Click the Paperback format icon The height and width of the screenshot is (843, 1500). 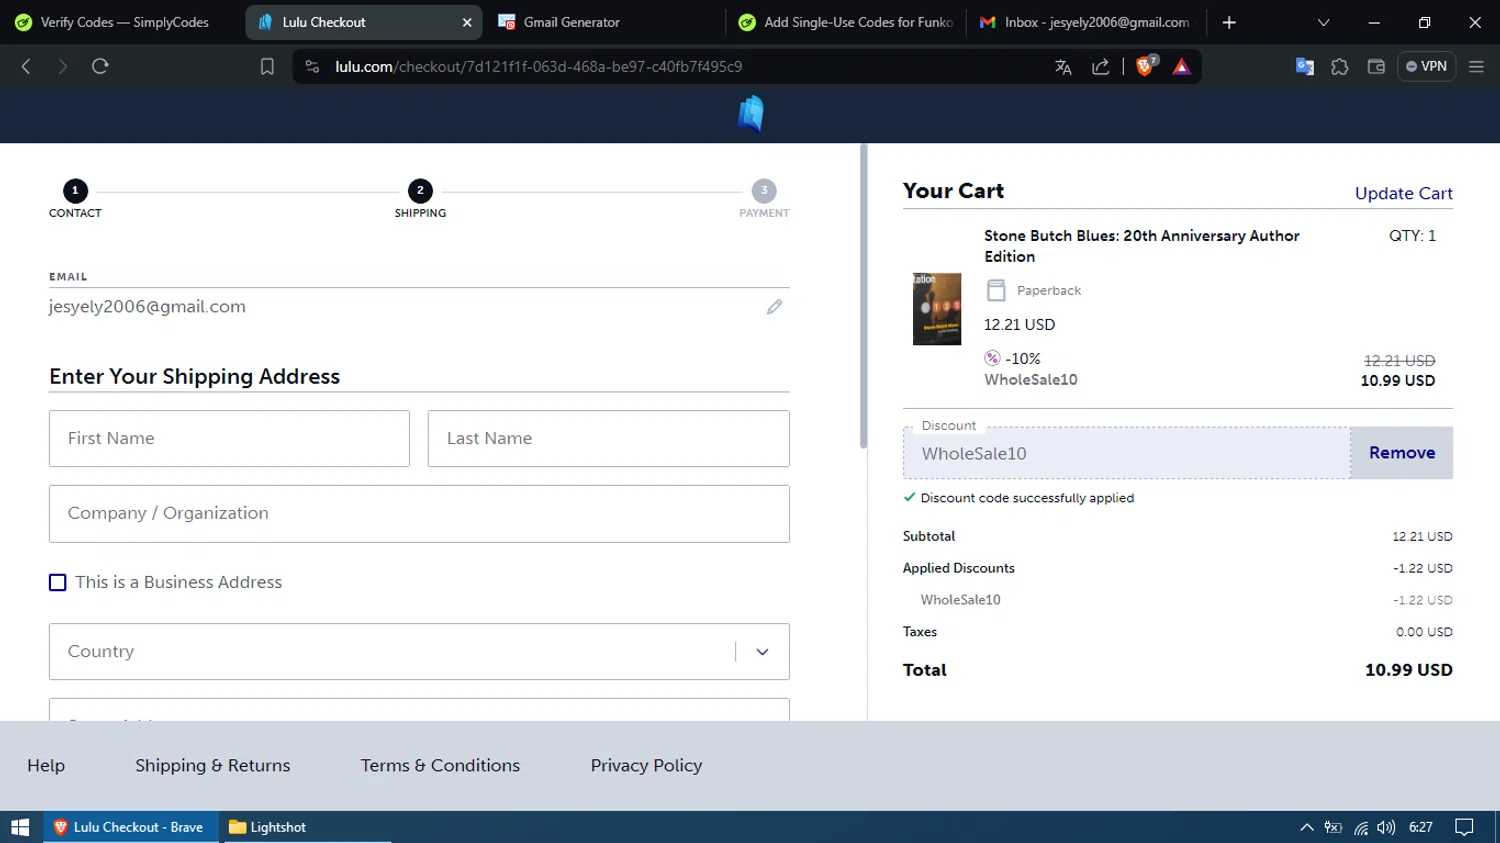pyautogui.click(x=996, y=290)
